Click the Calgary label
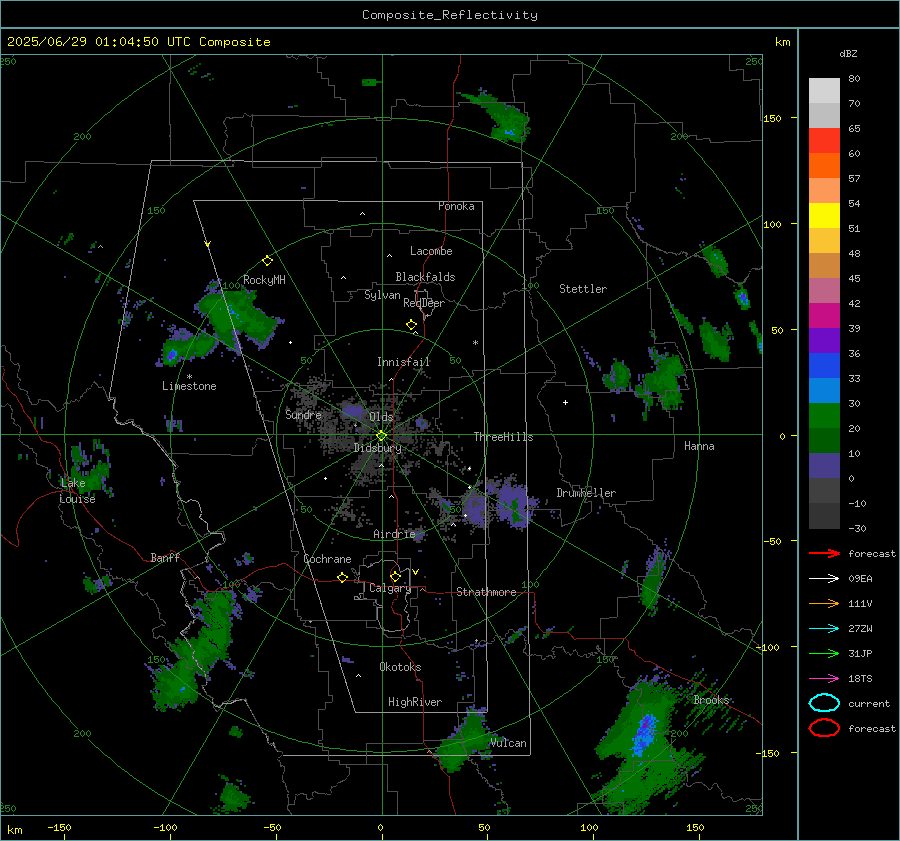 [x=390, y=588]
